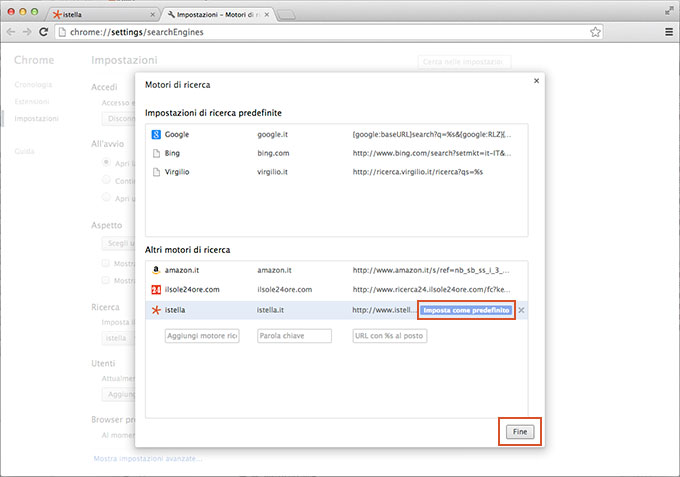Screen dimensions: 680x477
Task: Click the Virgilio page icon
Action: point(157,172)
